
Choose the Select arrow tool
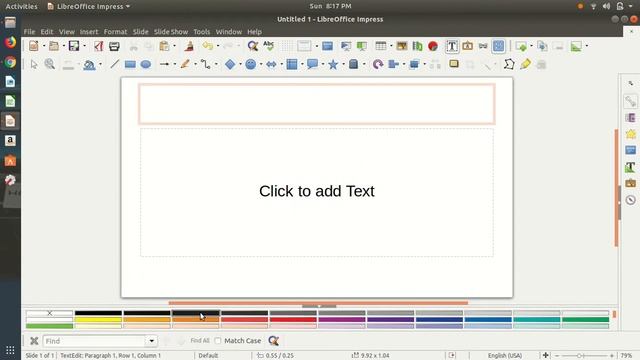pos(34,64)
